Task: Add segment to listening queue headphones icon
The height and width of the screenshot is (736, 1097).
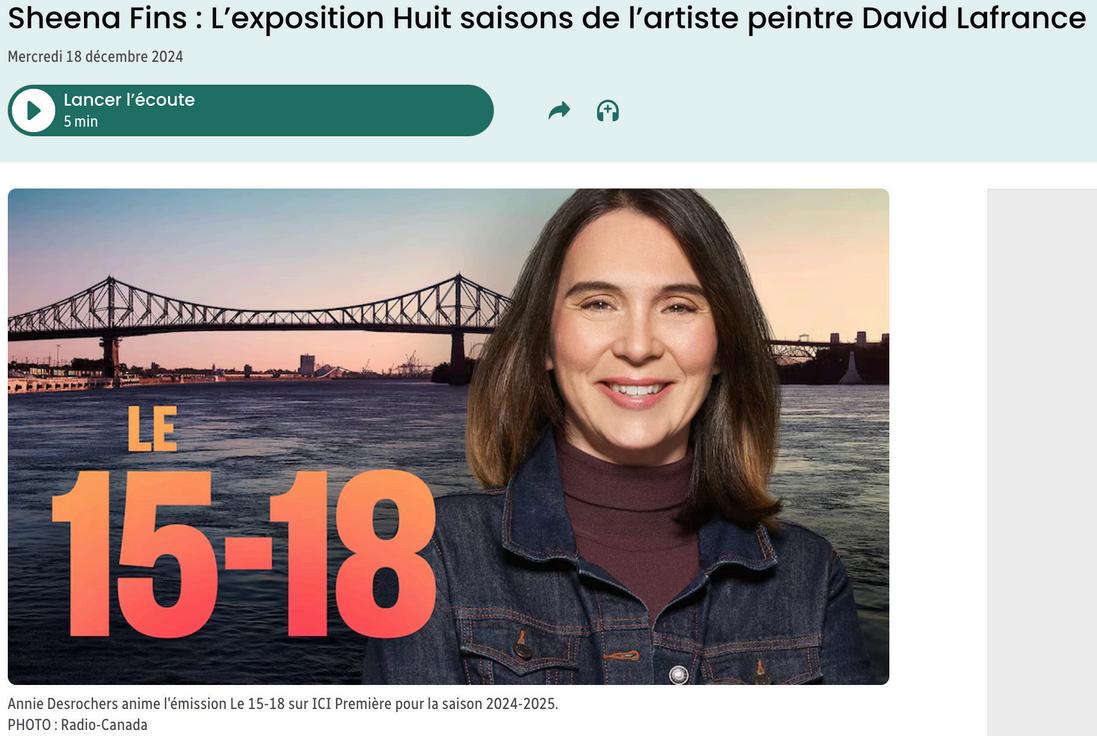Action: pos(607,111)
